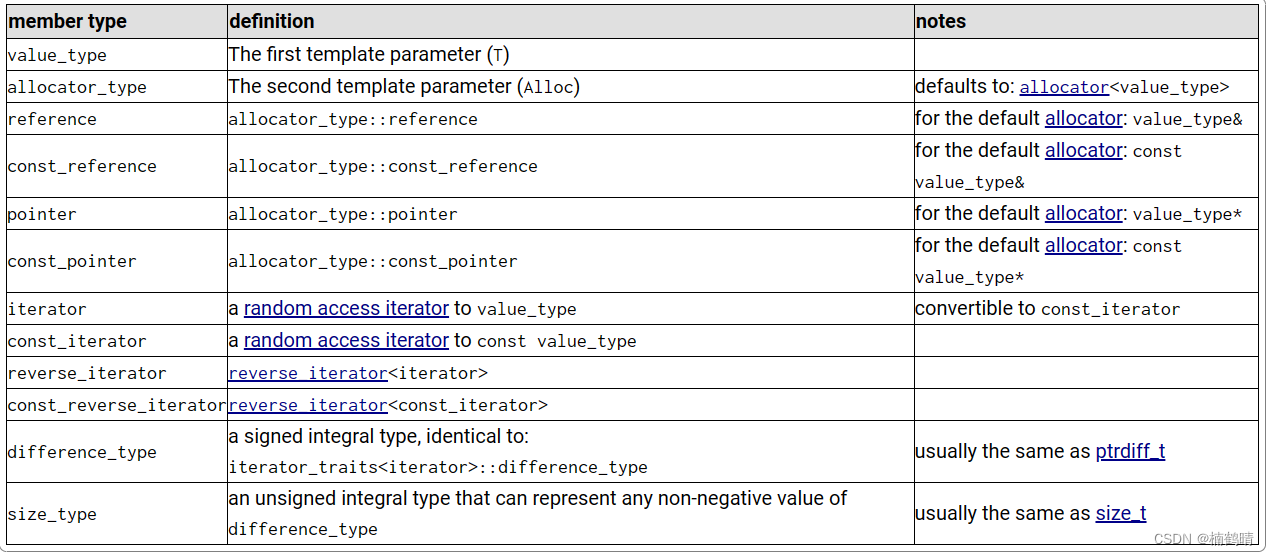Click the difference_type member type cell

[x=82, y=452]
